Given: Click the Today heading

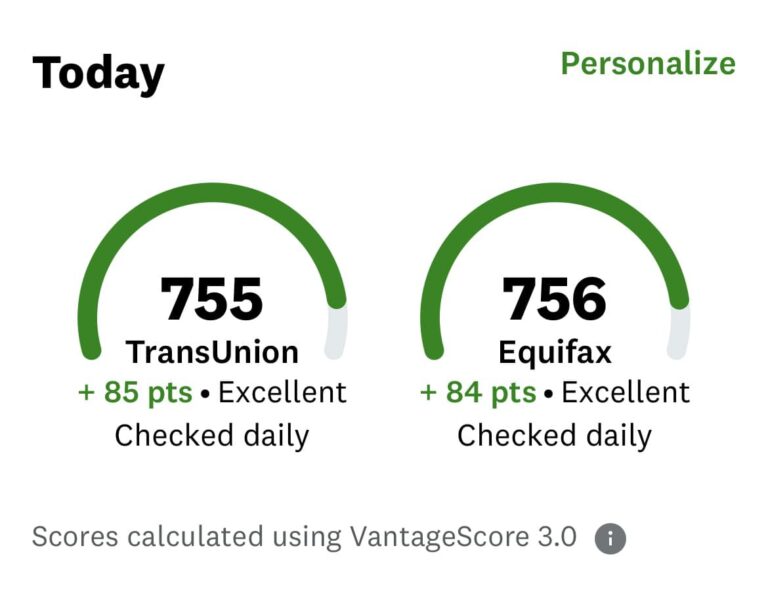Looking at the screenshot, I should (98, 73).
